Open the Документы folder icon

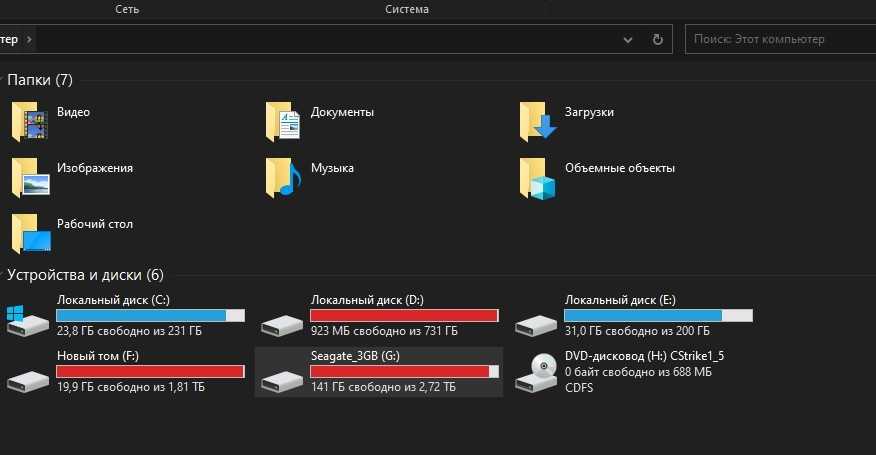click(x=284, y=122)
